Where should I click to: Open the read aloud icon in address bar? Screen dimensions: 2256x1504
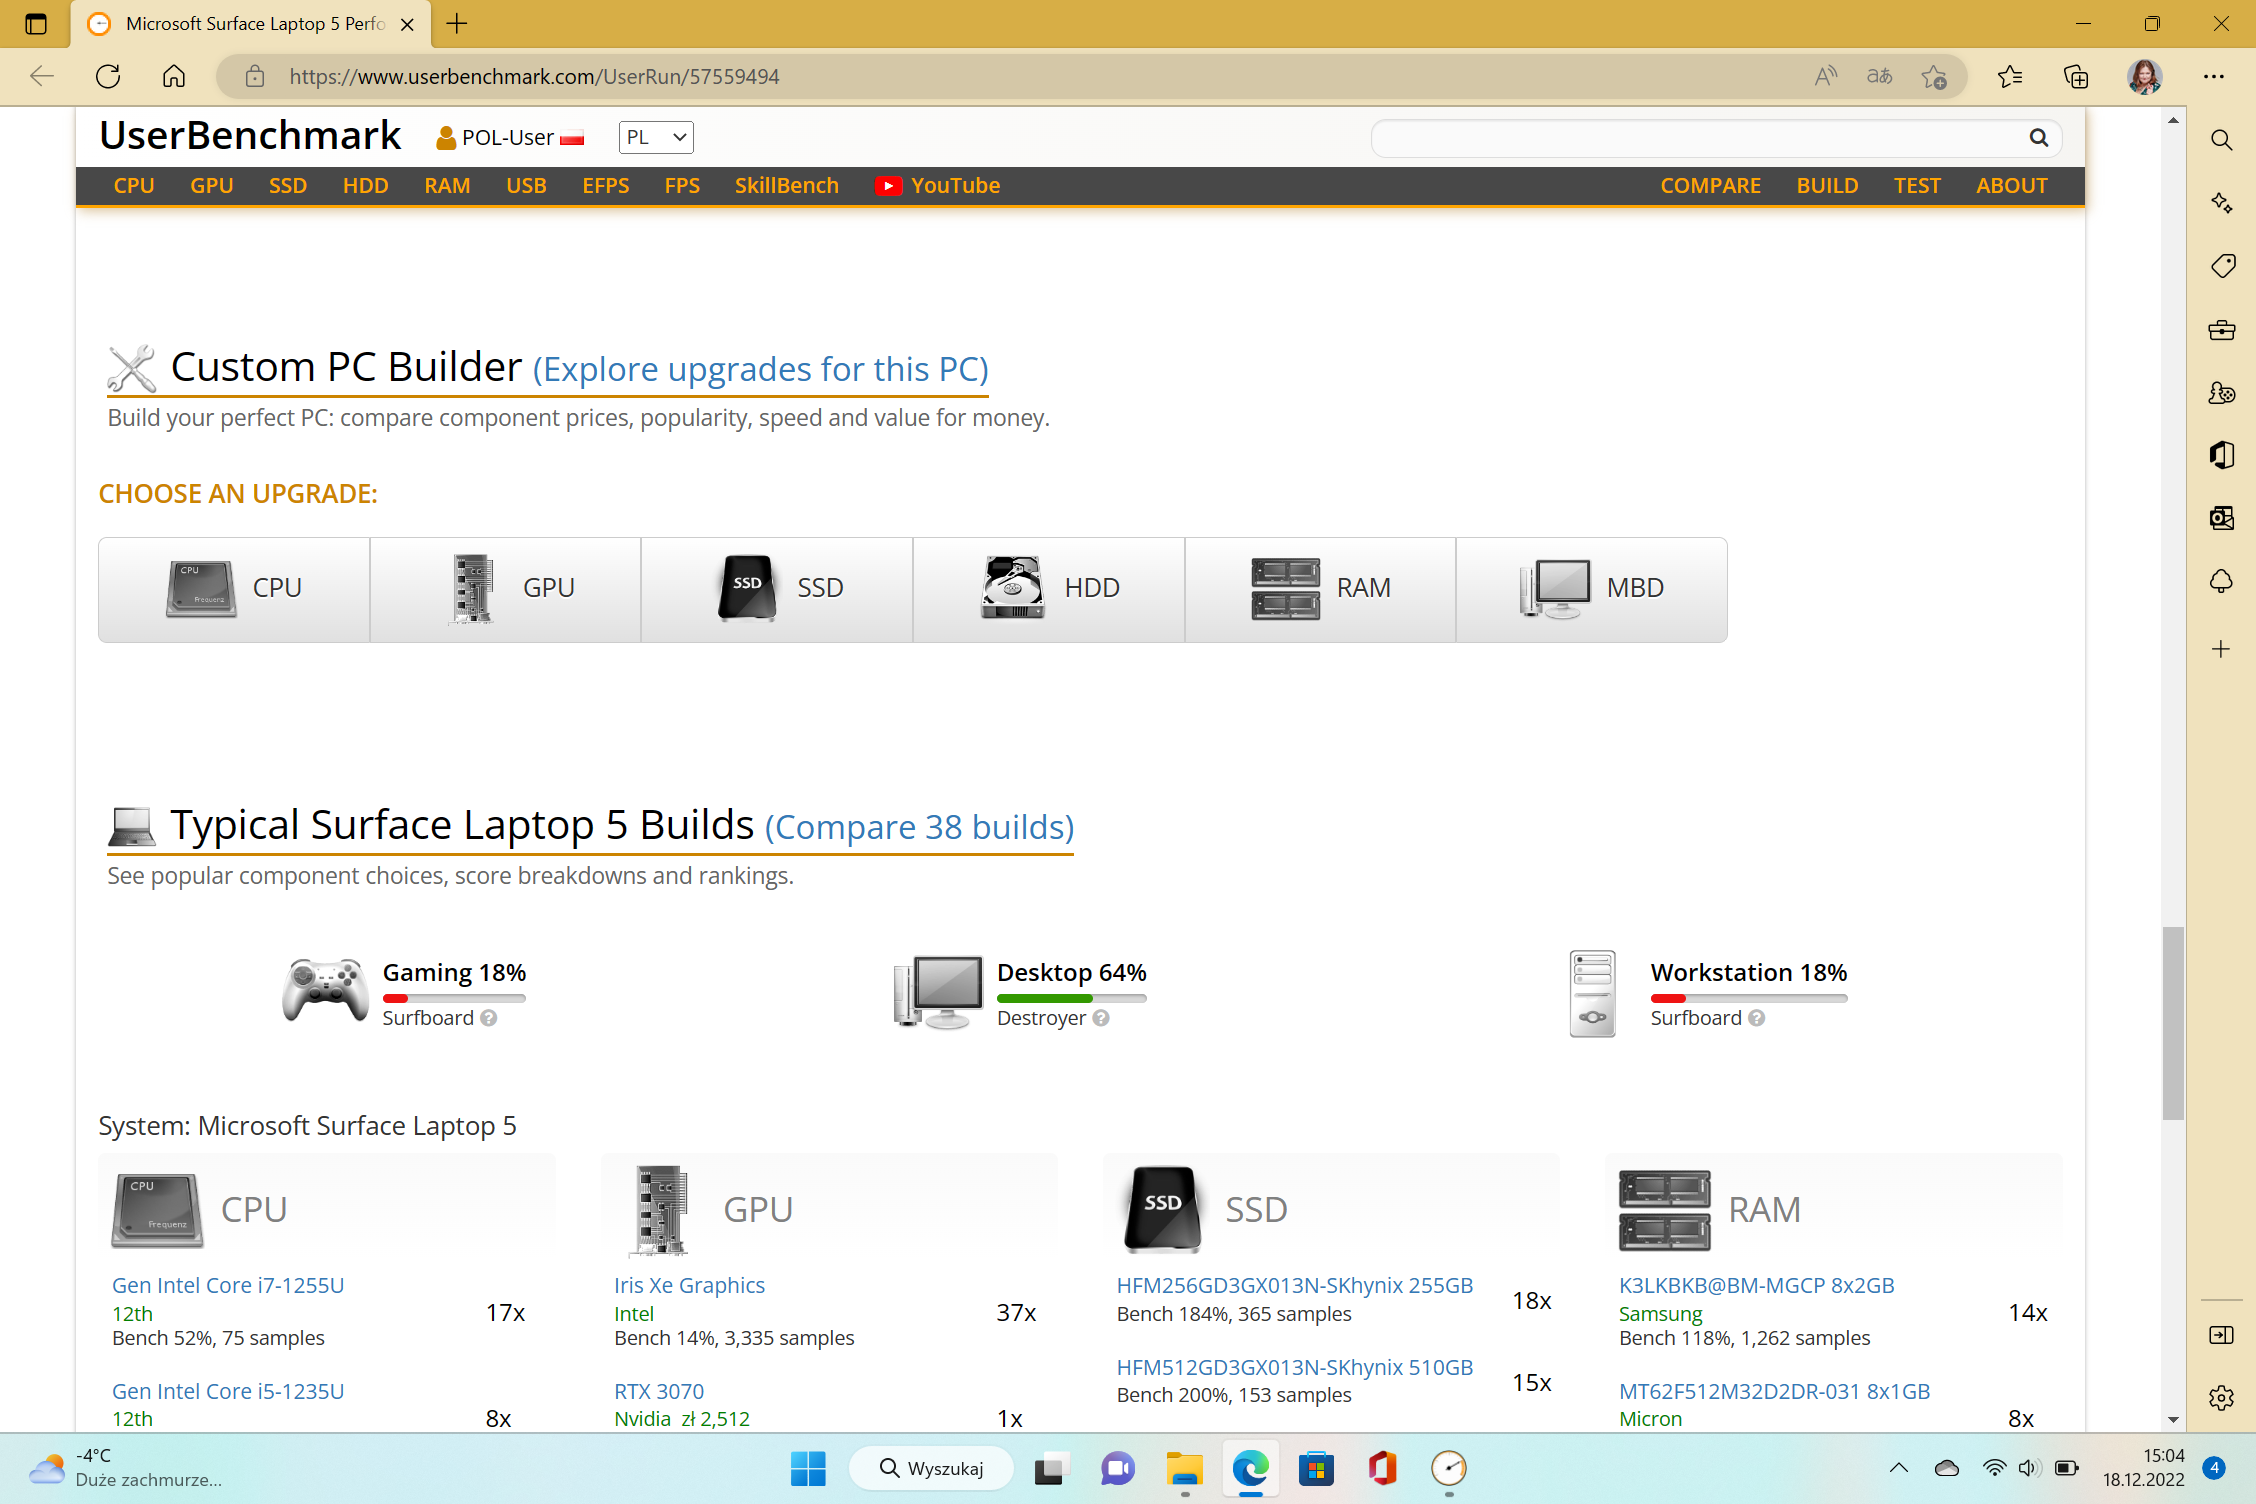[1826, 76]
